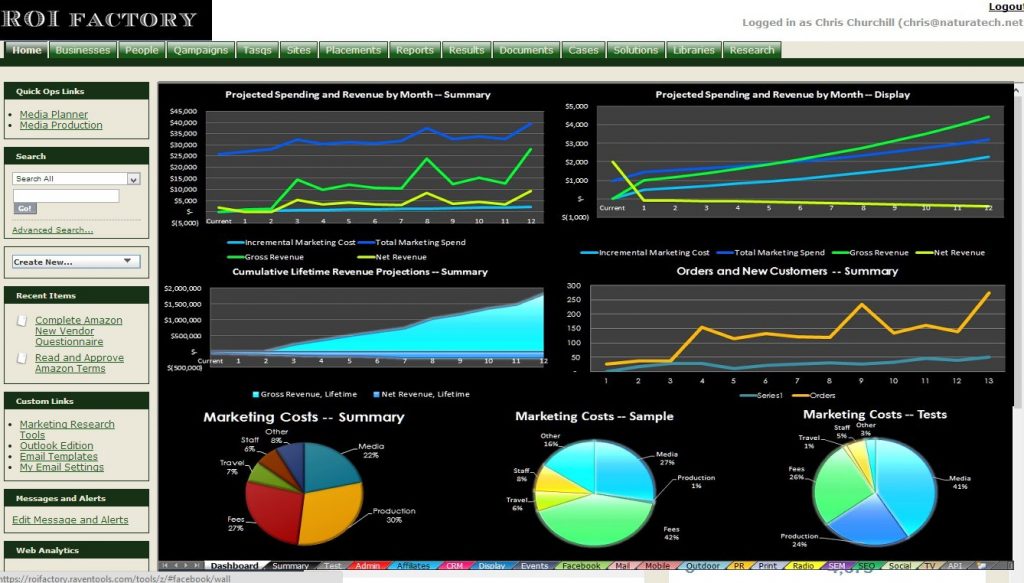Go to the Businesses tab

[83, 50]
